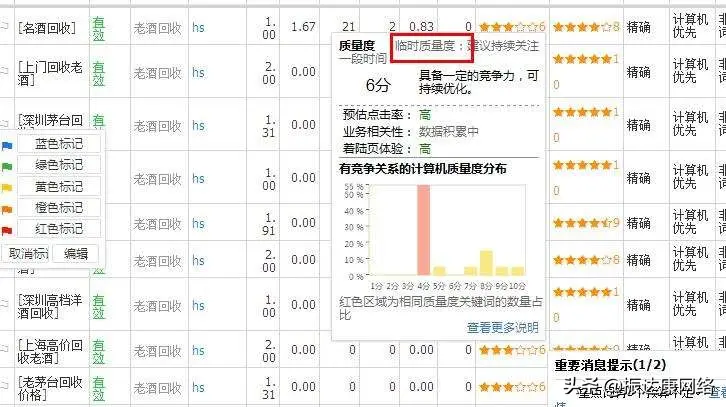726x407 pixels.
Task: Click the flag icon beside [老茅台回收价格]
Action: pos(5,385)
